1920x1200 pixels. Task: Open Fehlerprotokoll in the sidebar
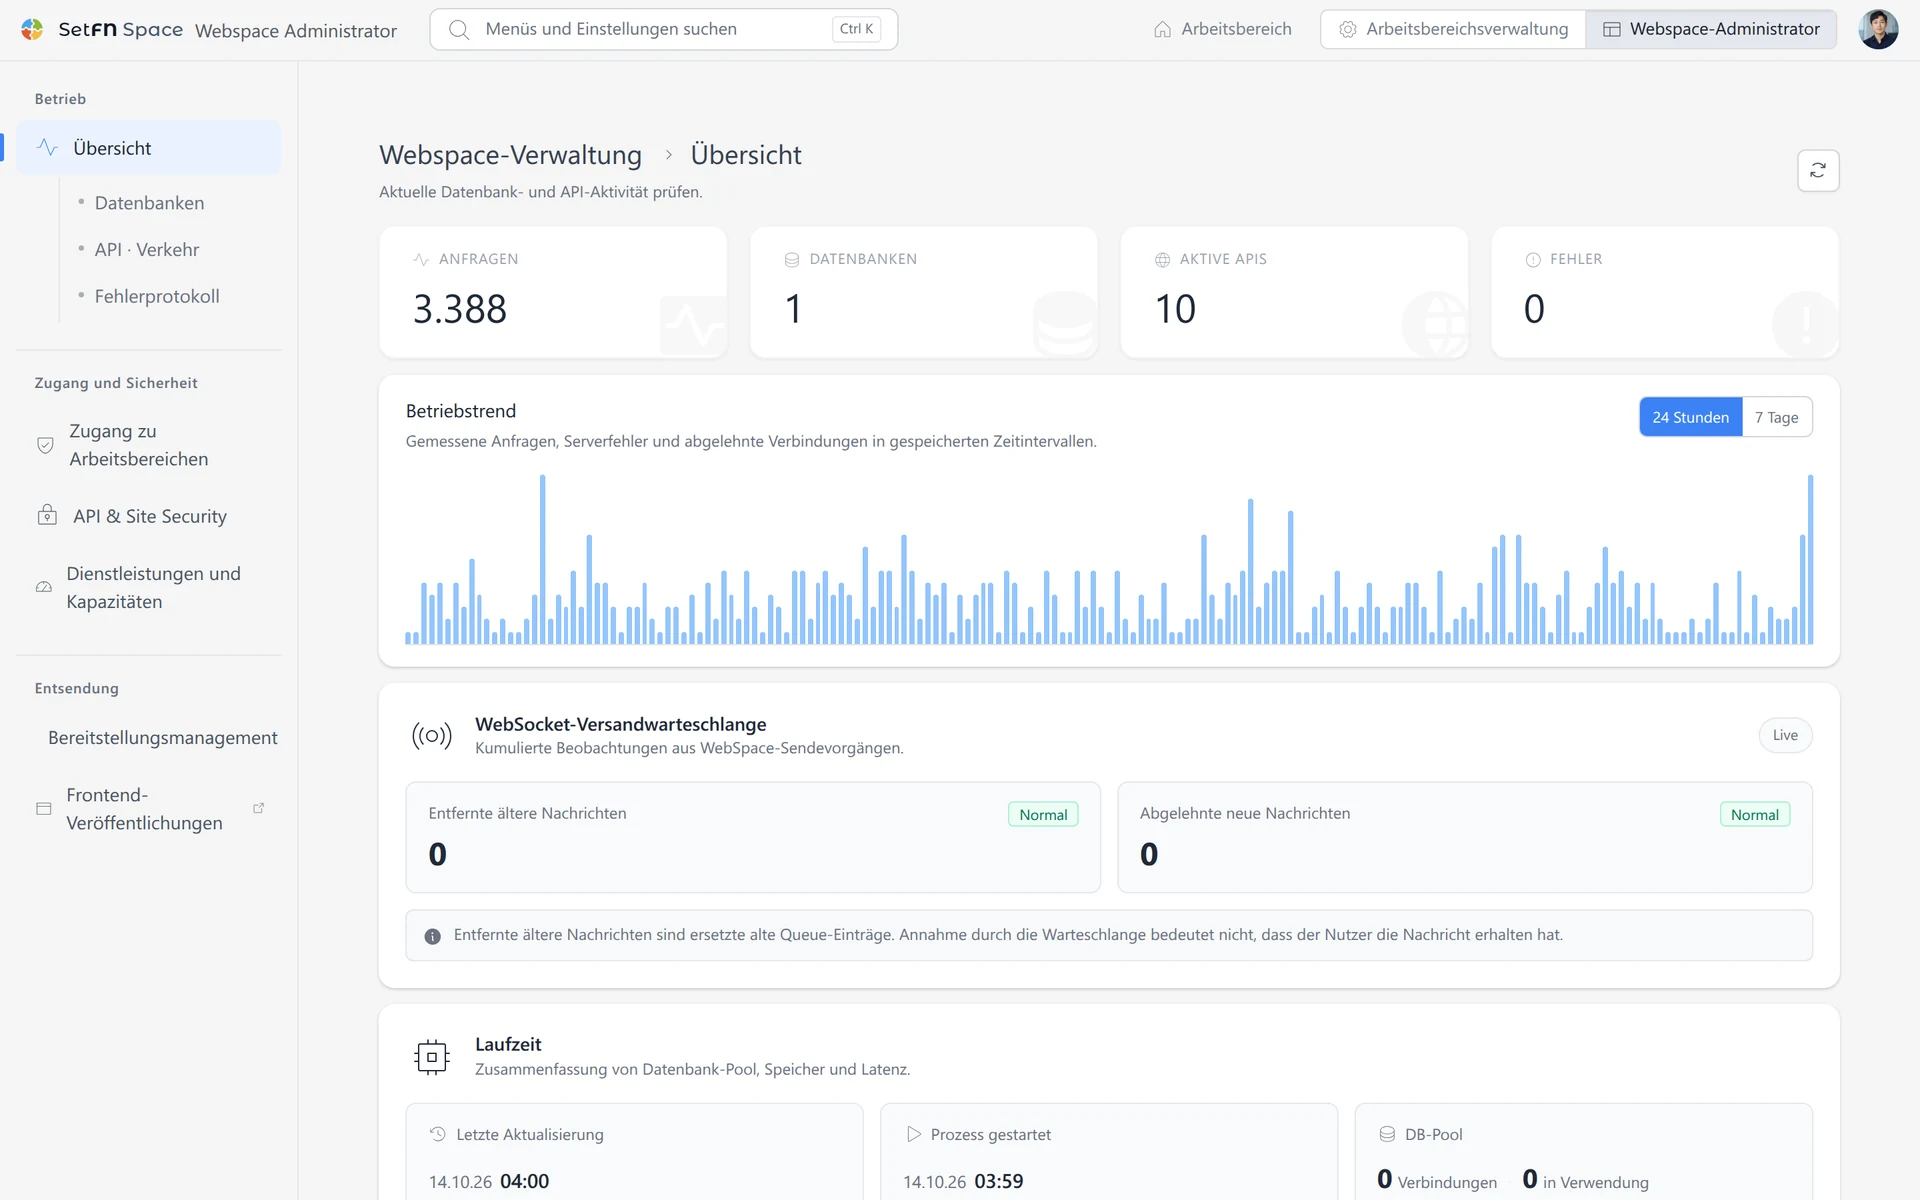pyautogui.click(x=157, y=296)
